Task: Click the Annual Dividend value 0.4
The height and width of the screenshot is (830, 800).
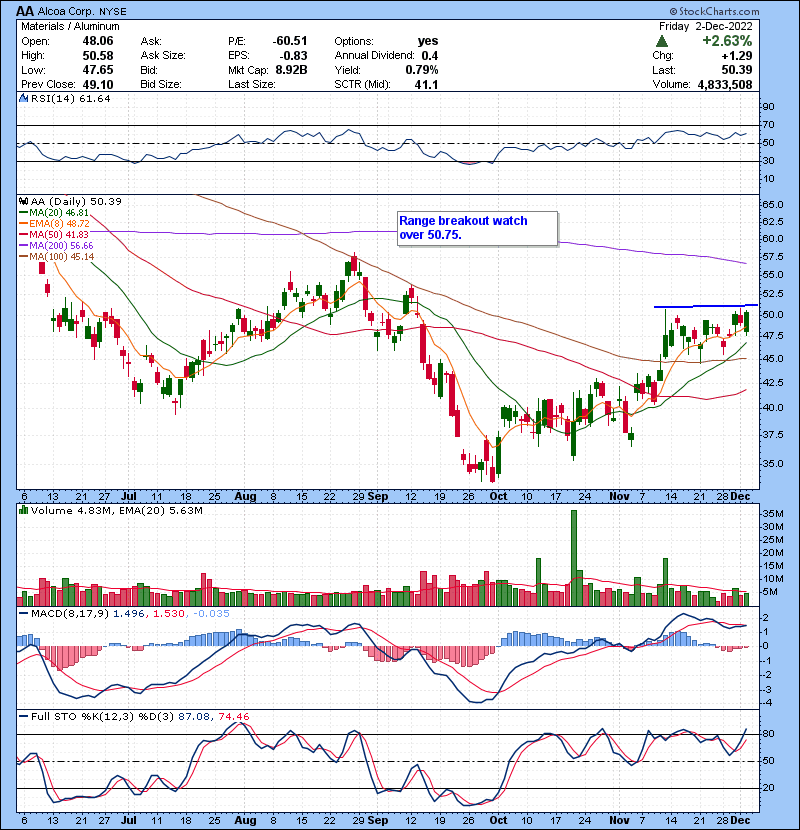Action: pyautogui.click(x=430, y=55)
